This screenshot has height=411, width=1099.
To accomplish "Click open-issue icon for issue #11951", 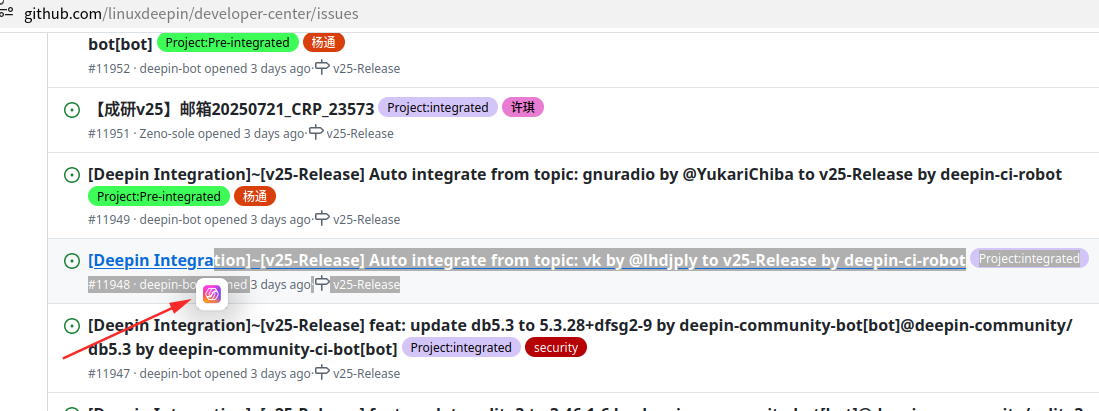I will [x=71, y=110].
